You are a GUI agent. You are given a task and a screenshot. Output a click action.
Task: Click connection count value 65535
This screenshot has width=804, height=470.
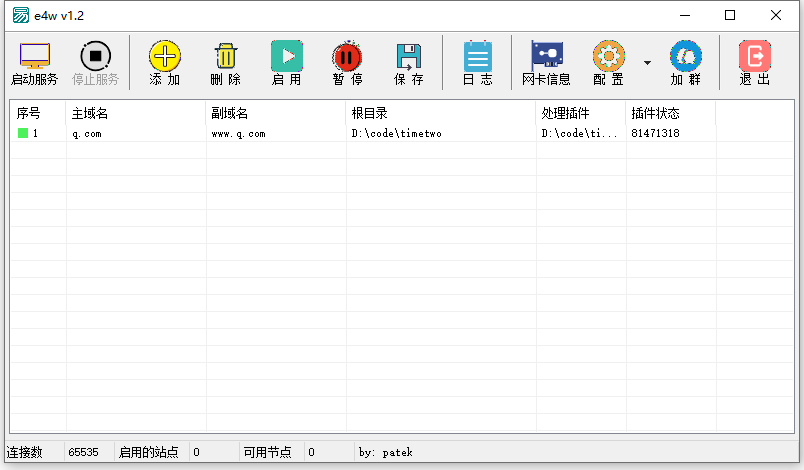pyautogui.click(x=83, y=452)
